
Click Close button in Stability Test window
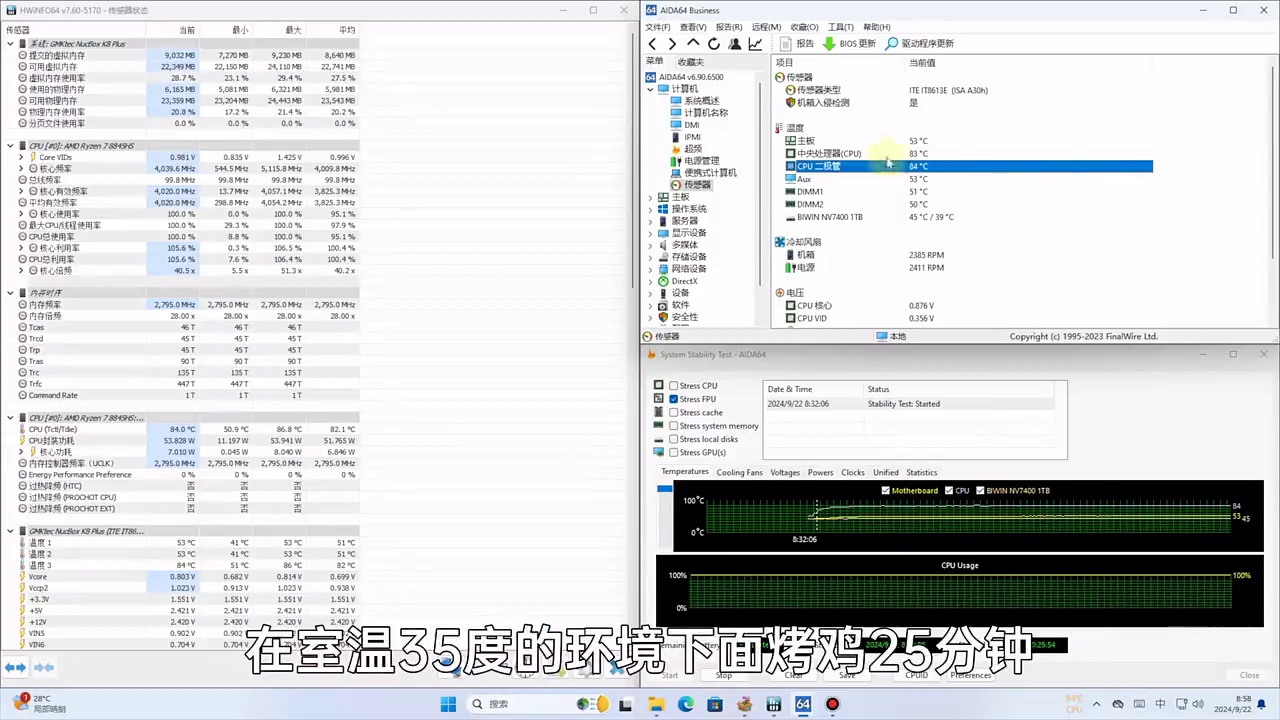[x=1250, y=675]
